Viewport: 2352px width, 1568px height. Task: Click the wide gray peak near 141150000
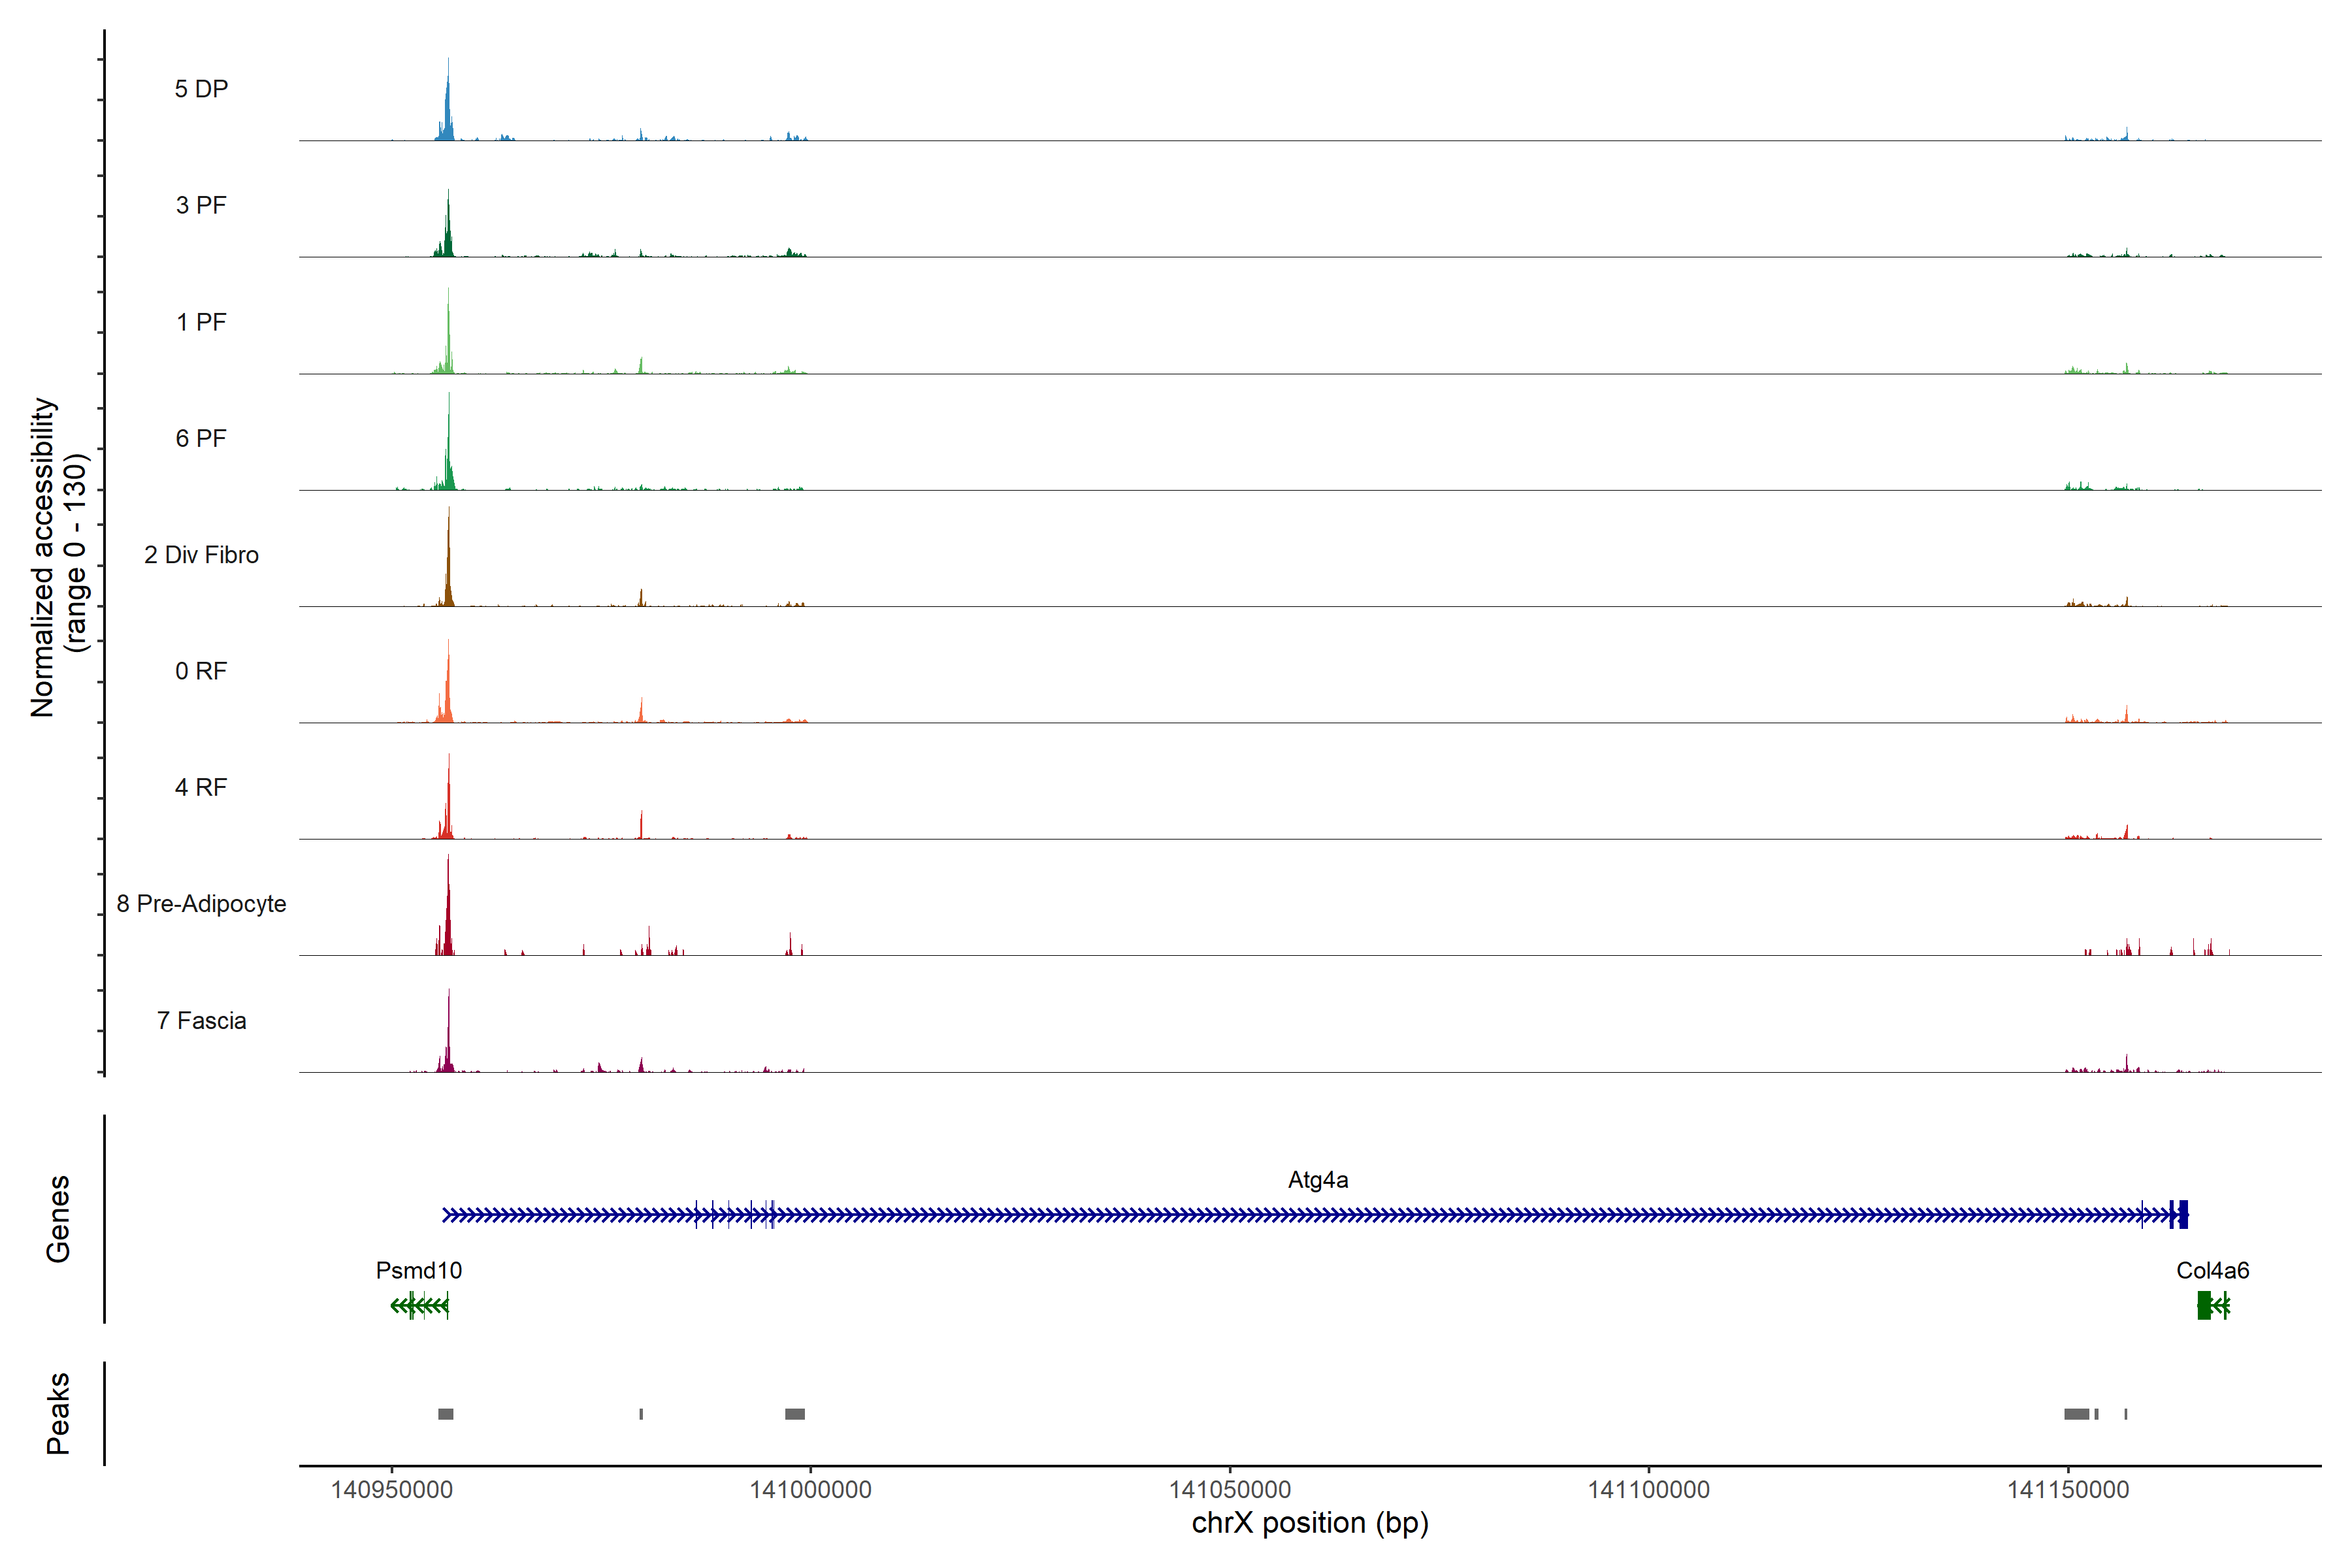click(x=2076, y=1414)
